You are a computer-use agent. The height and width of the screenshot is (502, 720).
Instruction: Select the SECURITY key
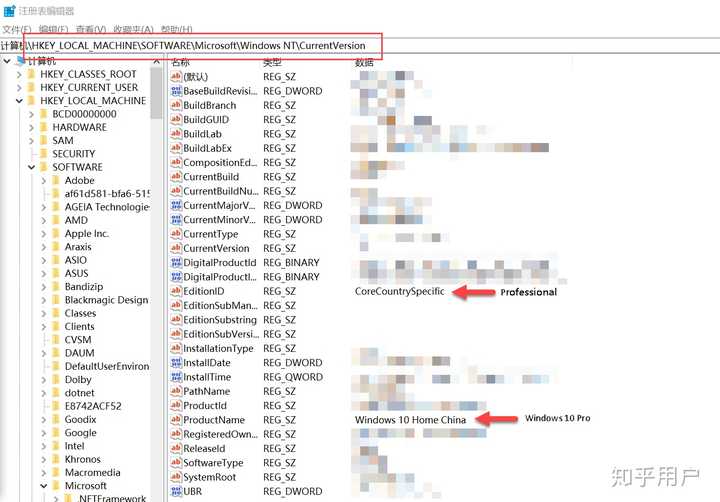[x=73, y=154]
